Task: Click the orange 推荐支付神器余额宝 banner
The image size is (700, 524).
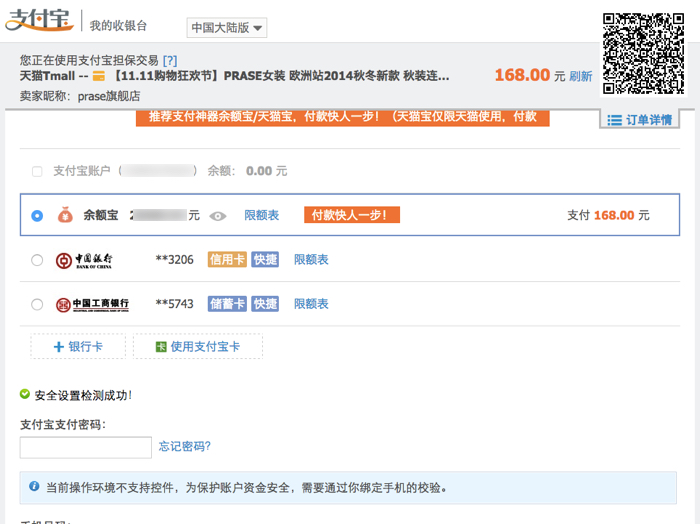Action: click(x=342, y=117)
